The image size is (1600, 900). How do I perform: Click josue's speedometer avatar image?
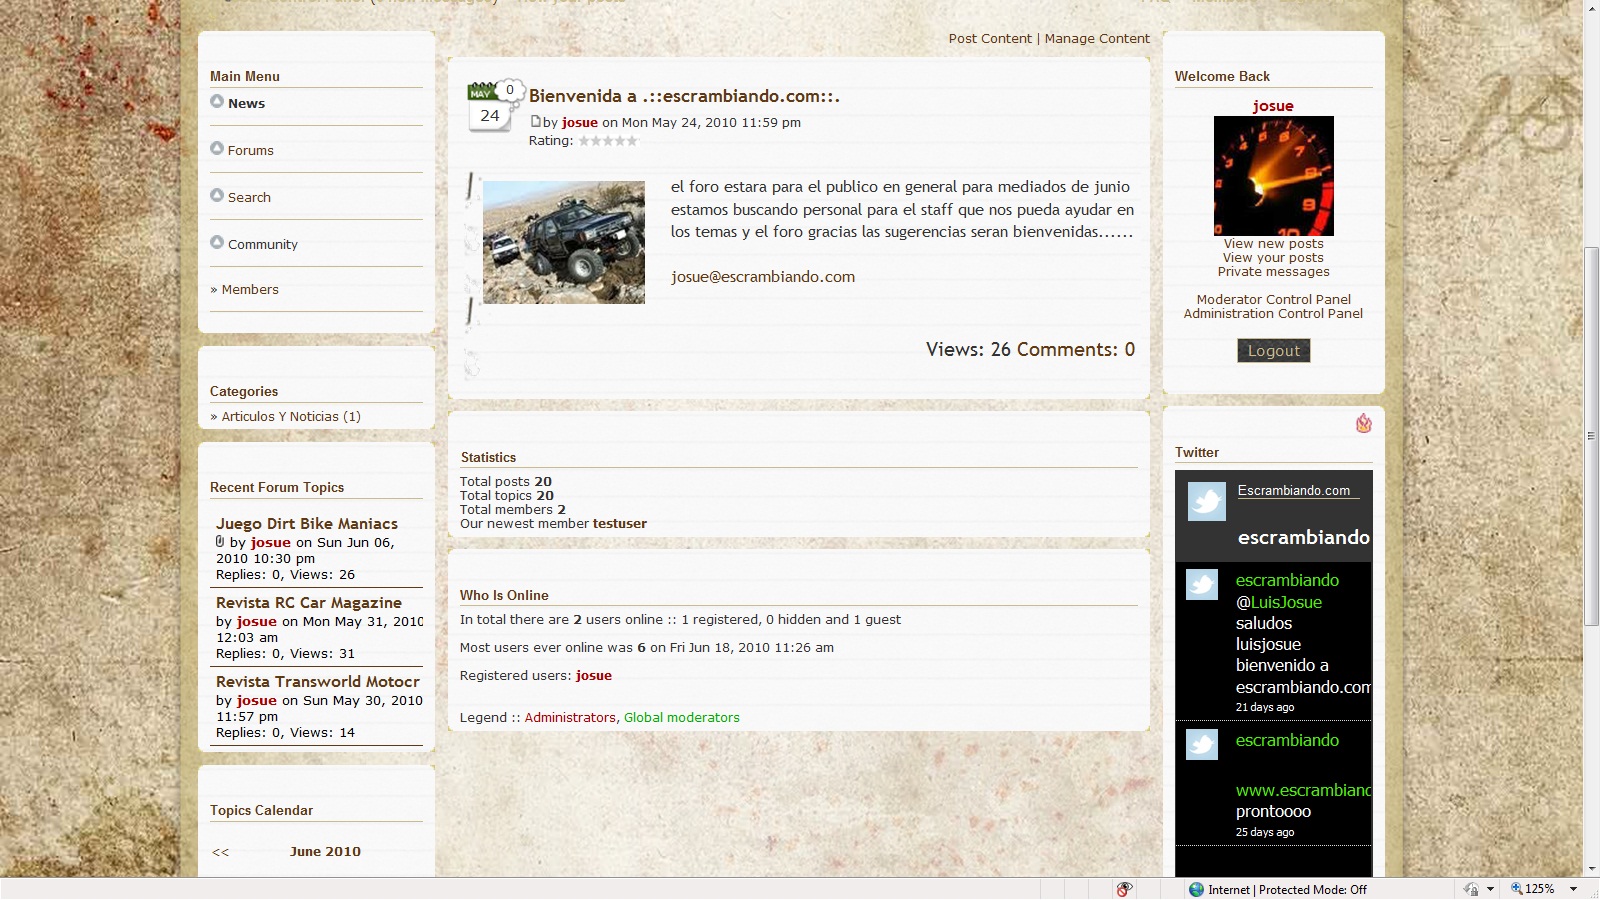tap(1273, 176)
